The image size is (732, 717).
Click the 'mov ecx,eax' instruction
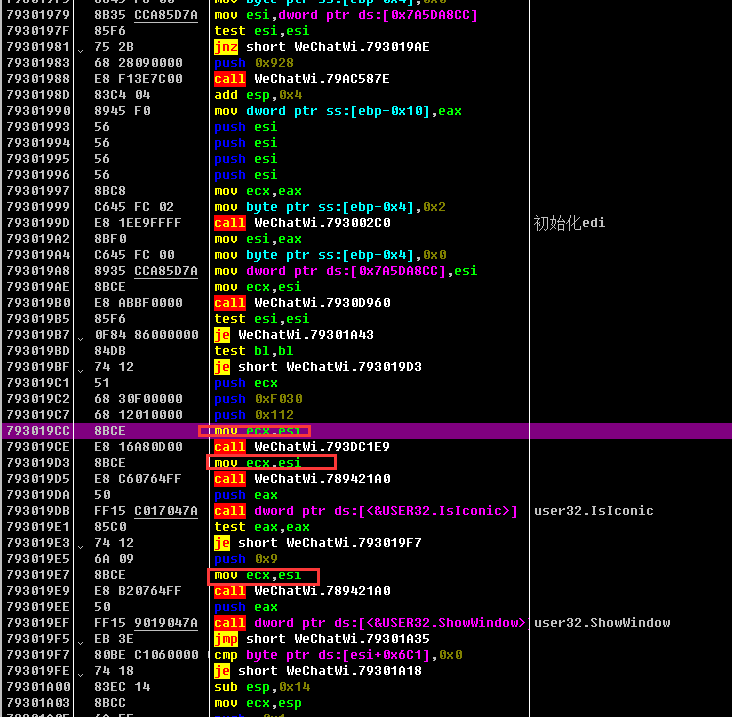point(258,191)
